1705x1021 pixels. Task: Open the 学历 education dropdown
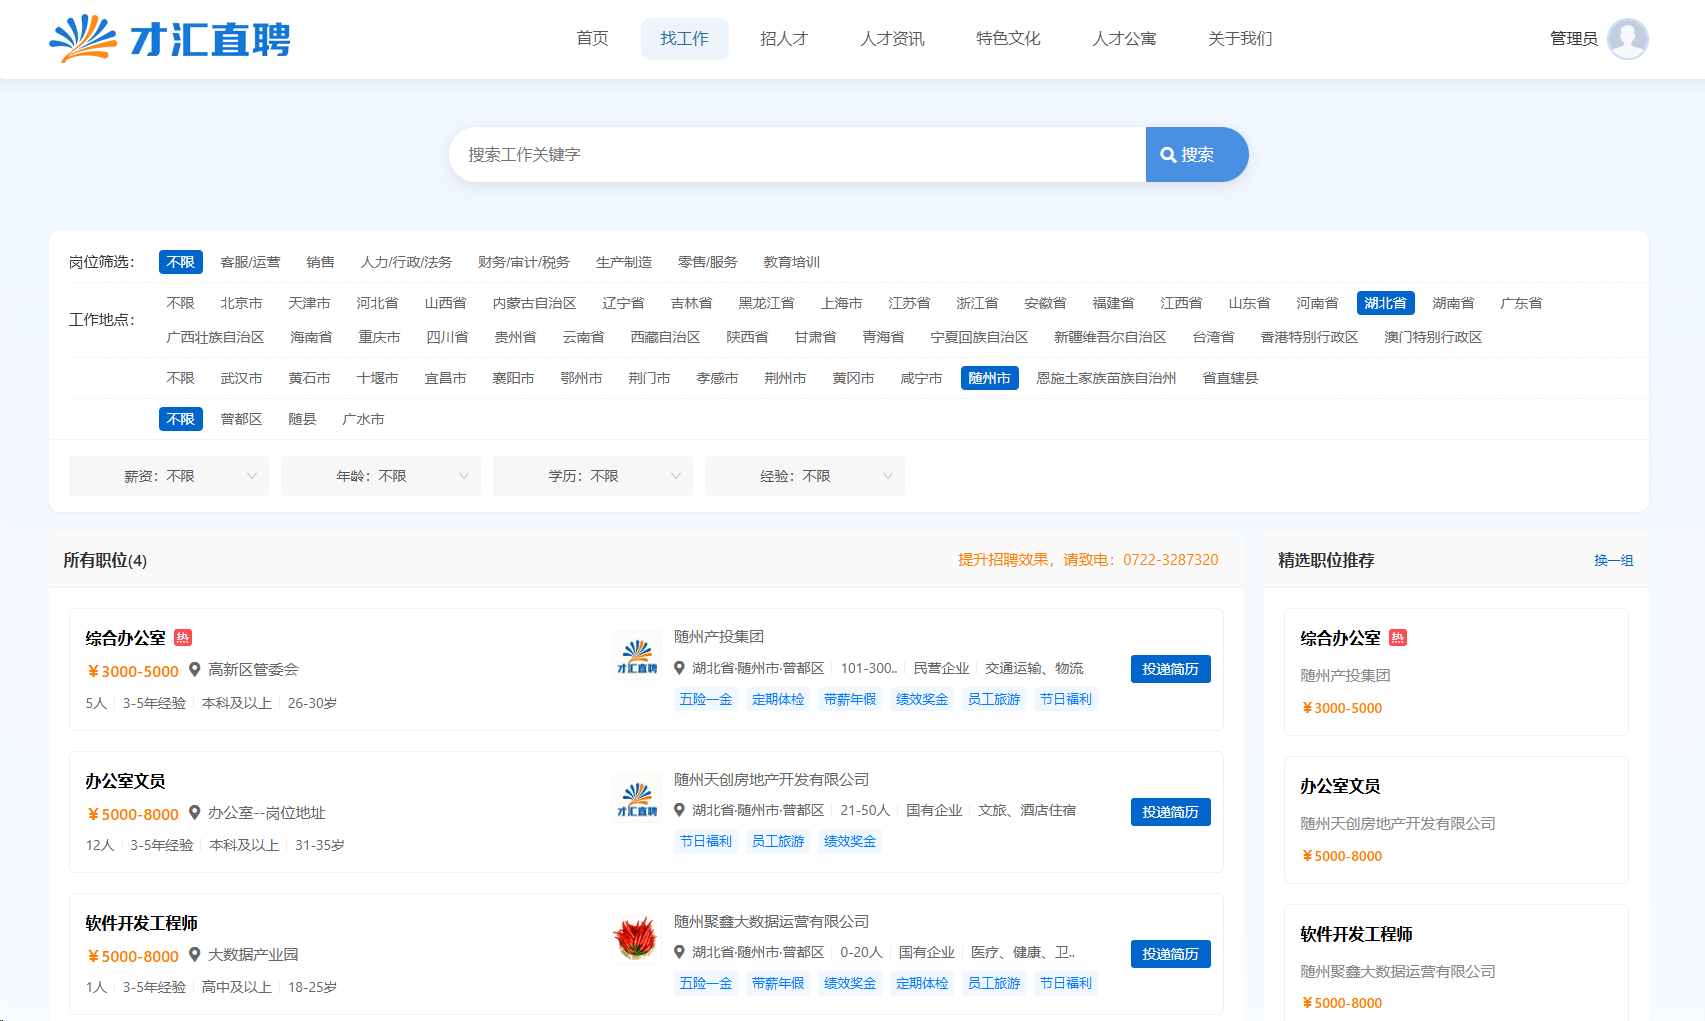click(x=593, y=476)
